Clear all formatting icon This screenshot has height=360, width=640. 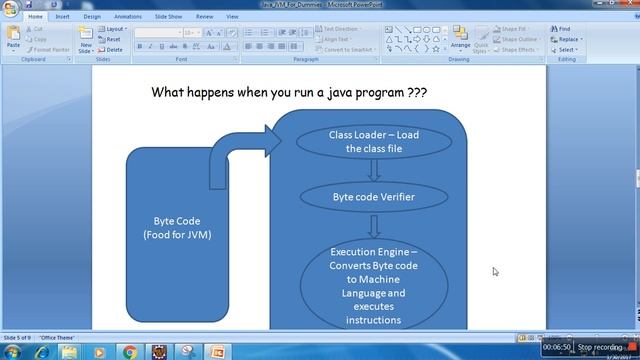click(232, 33)
